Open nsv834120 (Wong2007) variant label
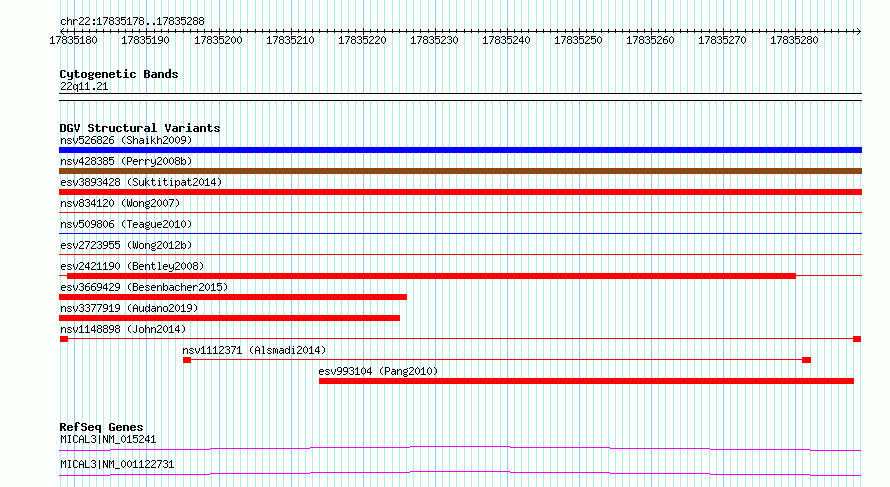 [120, 203]
